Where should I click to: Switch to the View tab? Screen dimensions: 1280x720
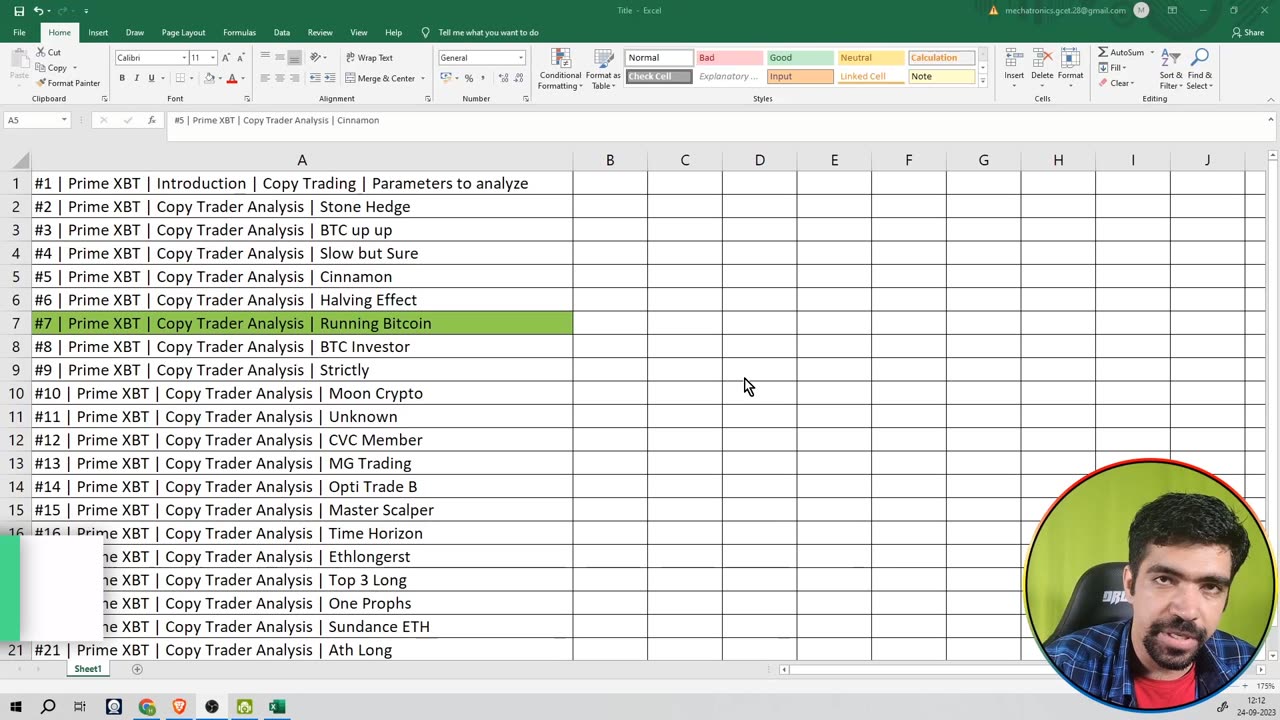359,32
